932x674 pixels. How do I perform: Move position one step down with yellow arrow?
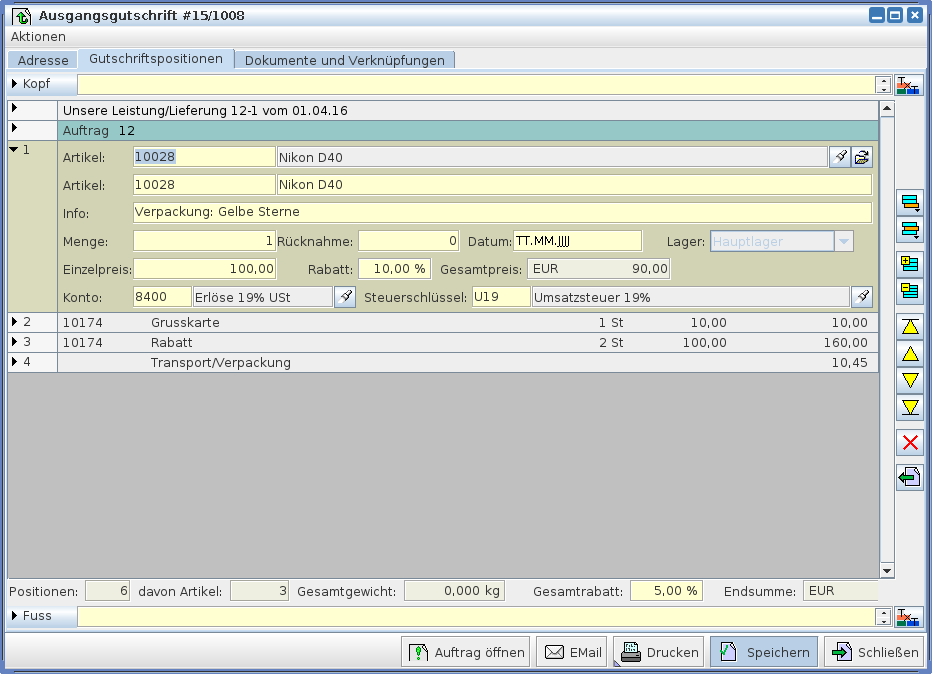(910, 380)
